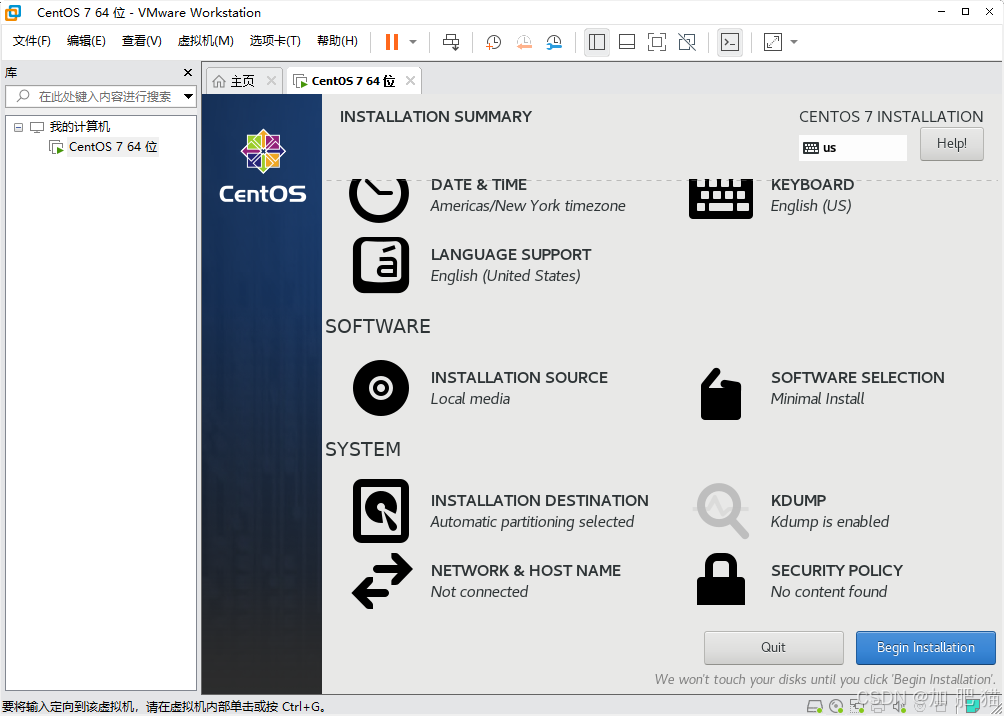Click the CD/DVD status bar icon
Image resolution: width=1004 pixels, height=716 pixels.
point(836,707)
